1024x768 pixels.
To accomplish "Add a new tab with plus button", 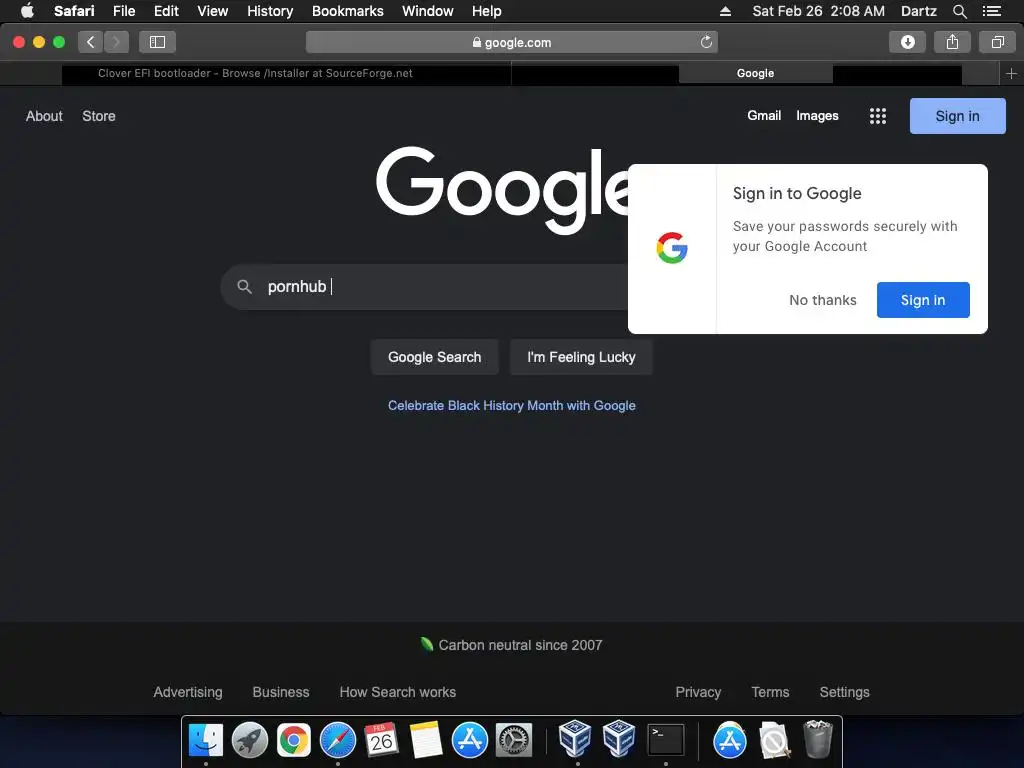I will point(1011,74).
